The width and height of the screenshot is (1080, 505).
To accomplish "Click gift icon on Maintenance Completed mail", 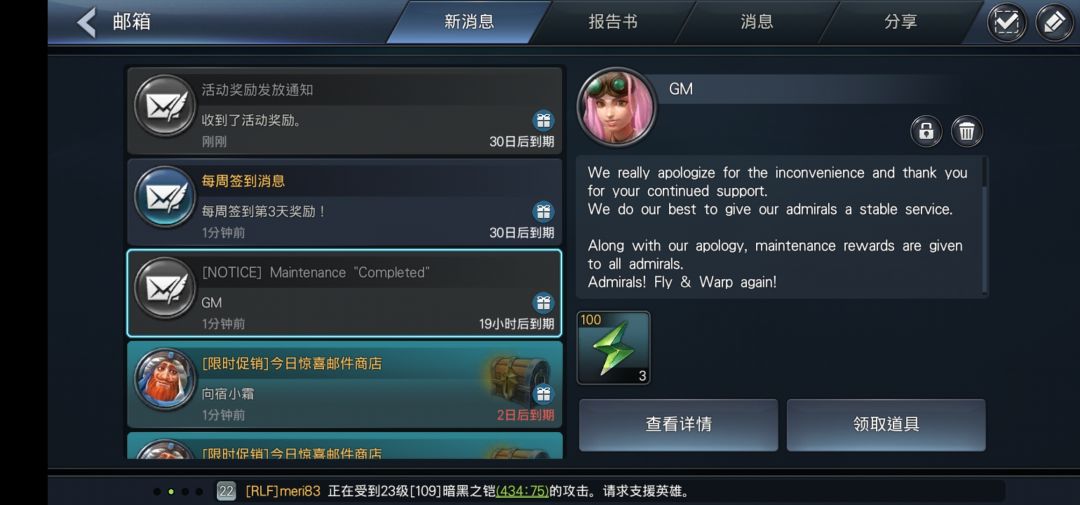I will pos(543,302).
